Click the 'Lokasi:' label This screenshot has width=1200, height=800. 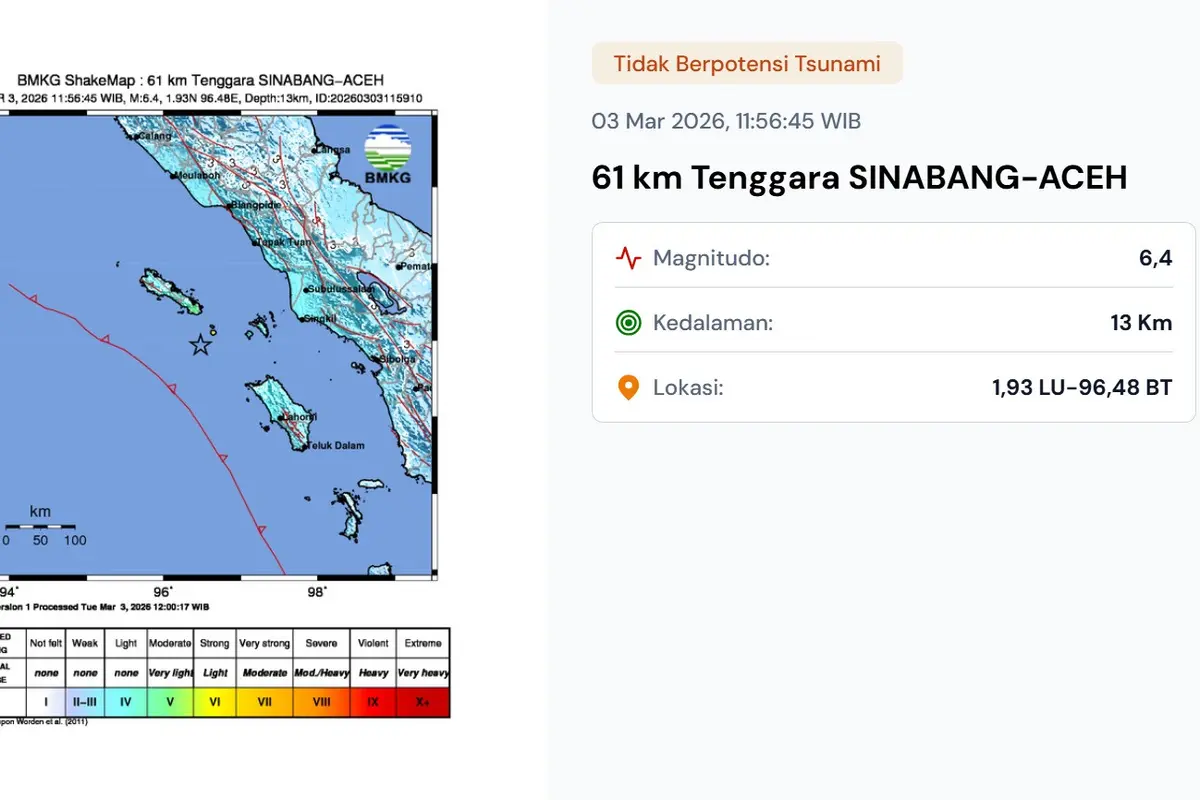coord(688,387)
